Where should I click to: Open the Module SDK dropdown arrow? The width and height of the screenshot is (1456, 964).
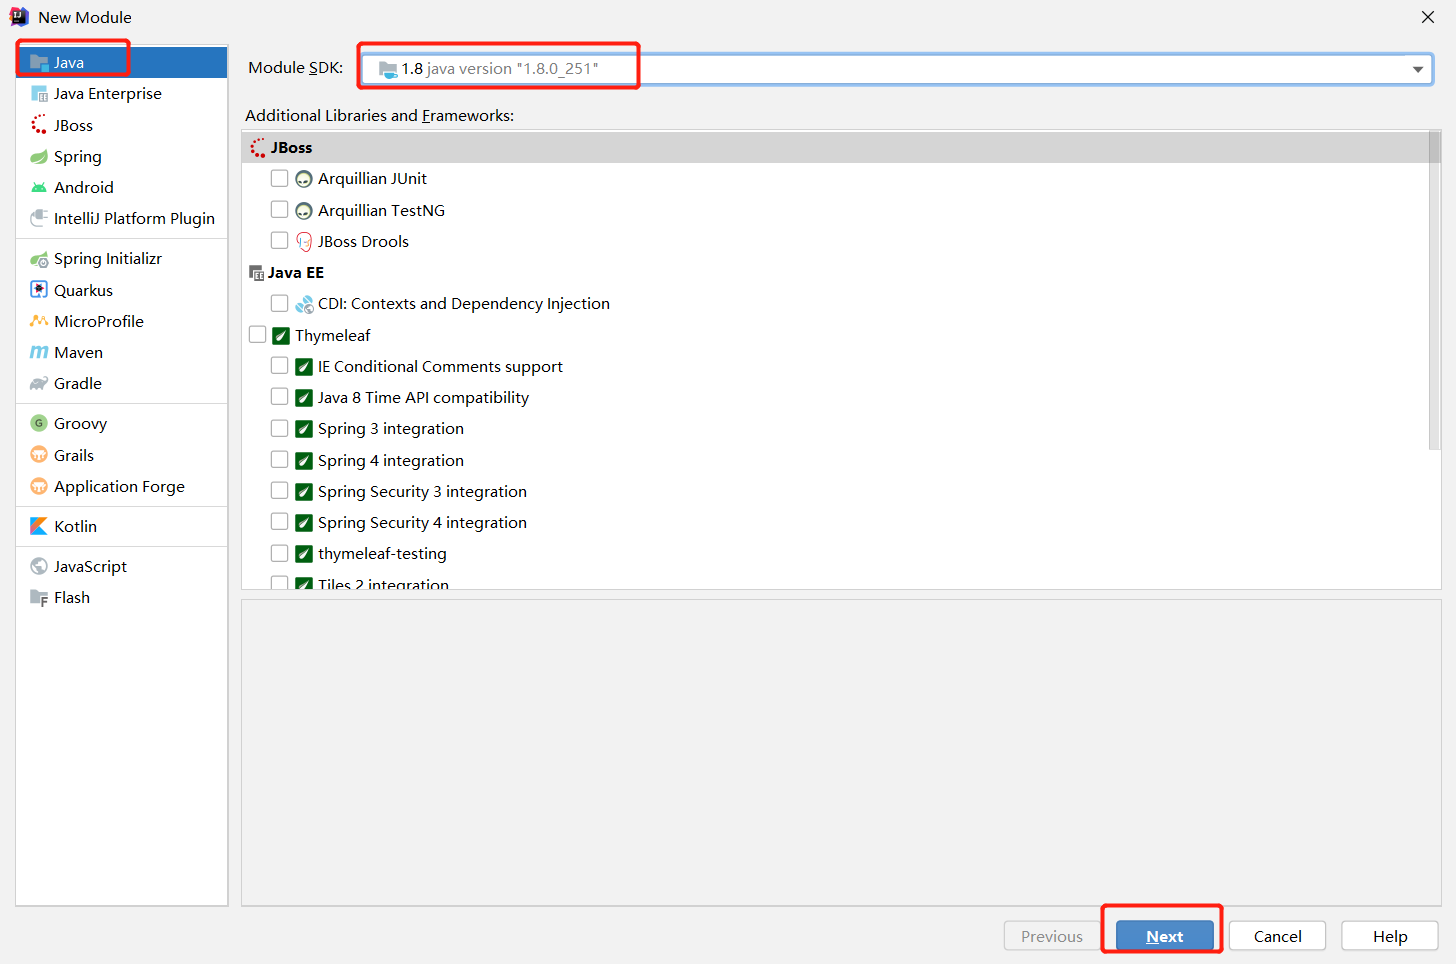coord(1418,69)
